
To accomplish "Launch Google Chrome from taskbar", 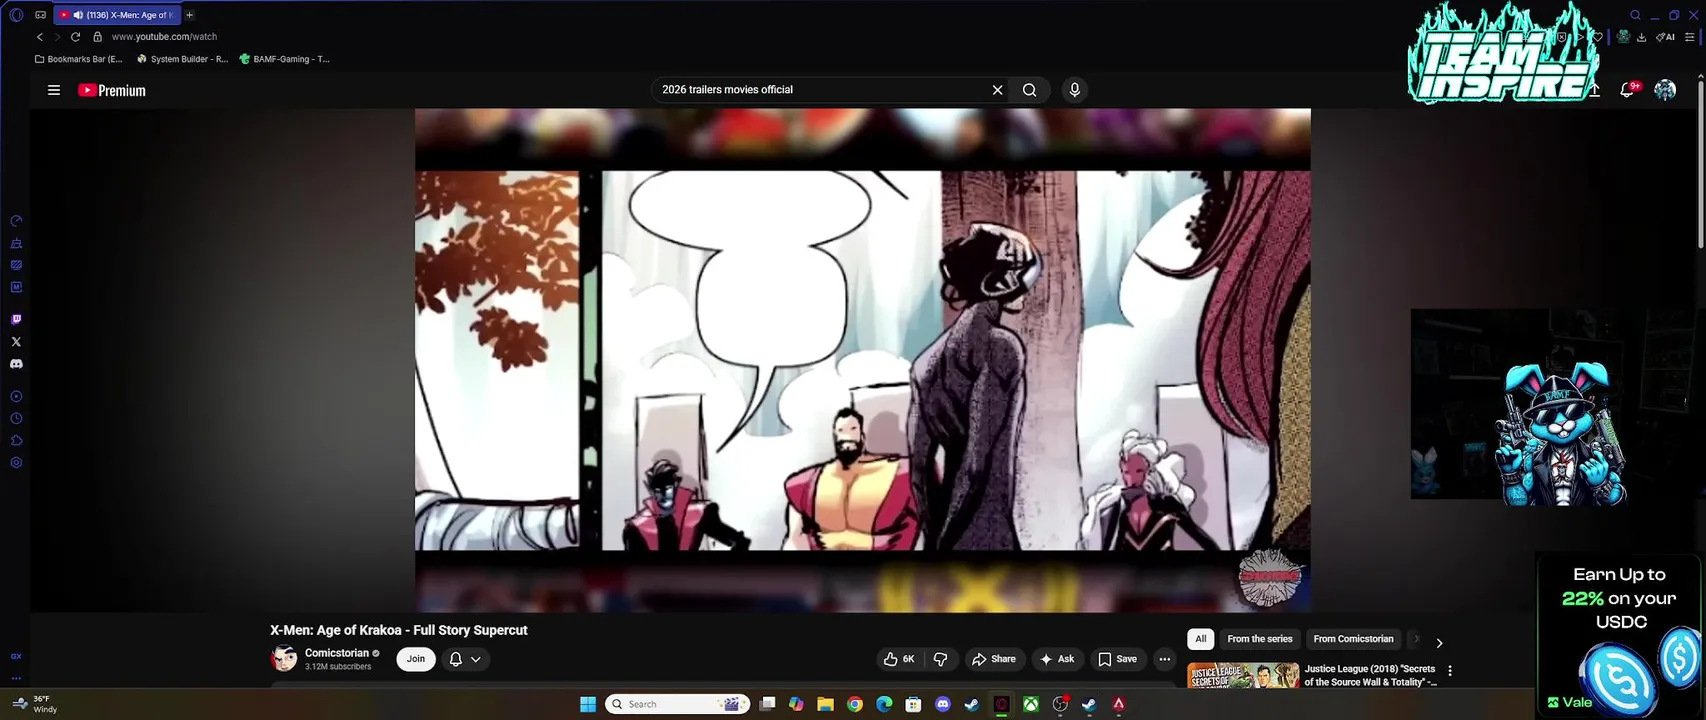I will tap(855, 704).
